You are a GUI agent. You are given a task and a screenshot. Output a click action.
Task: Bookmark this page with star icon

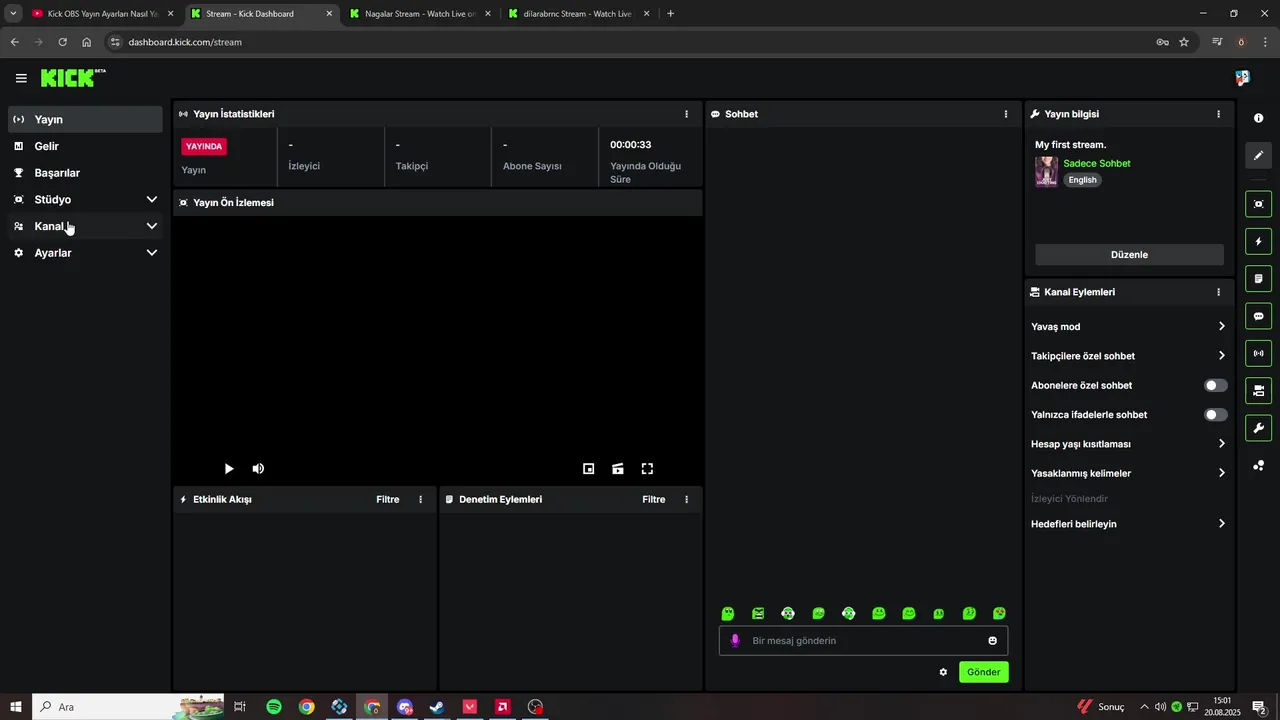click(1184, 42)
